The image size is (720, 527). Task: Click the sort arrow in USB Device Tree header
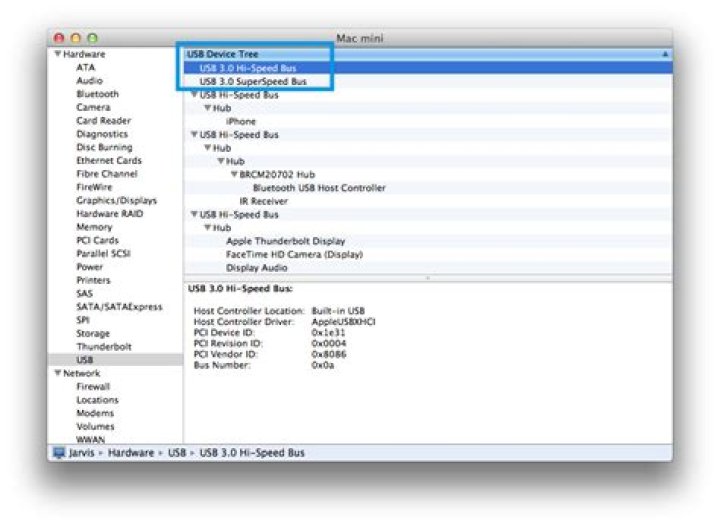point(664,54)
